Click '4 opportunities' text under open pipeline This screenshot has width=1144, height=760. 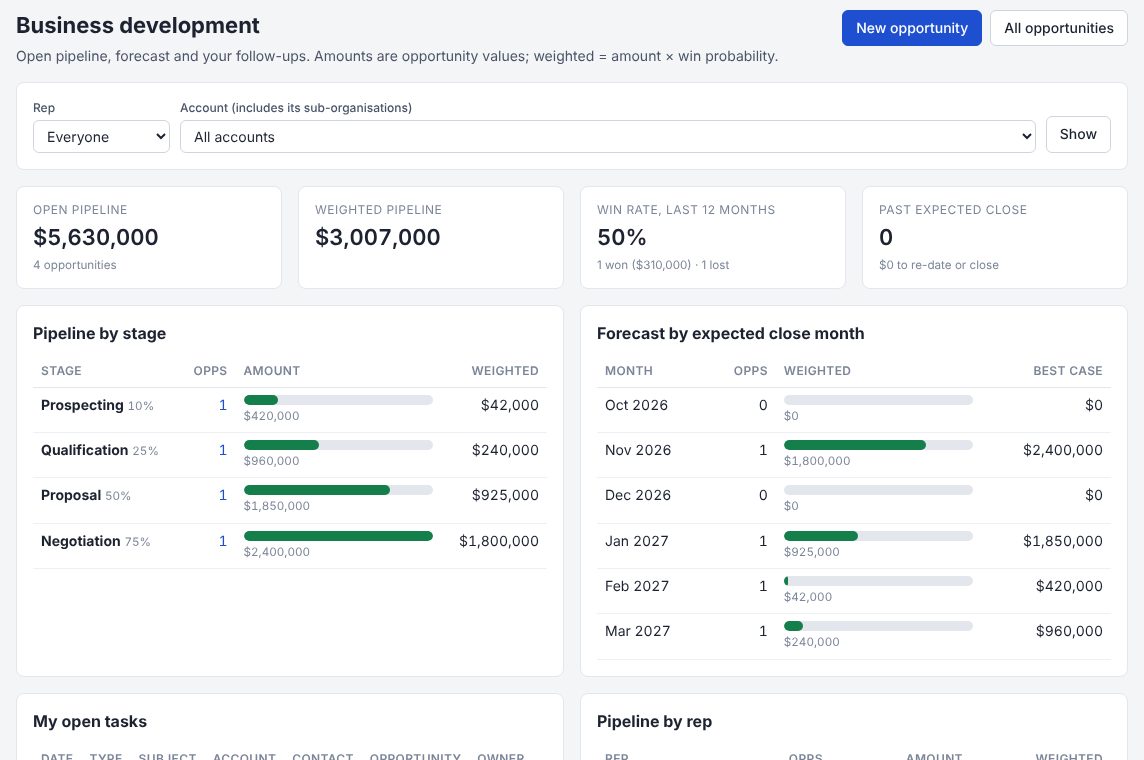click(74, 265)
